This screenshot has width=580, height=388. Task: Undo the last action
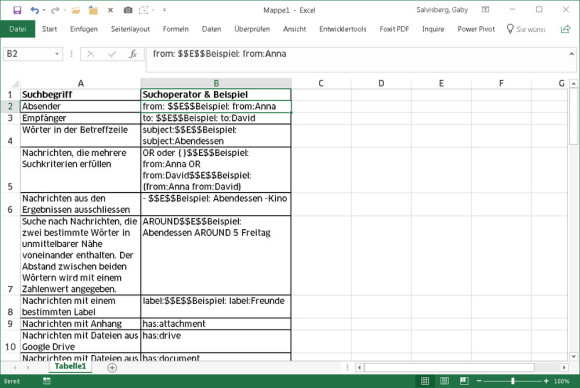click(34, 10)
